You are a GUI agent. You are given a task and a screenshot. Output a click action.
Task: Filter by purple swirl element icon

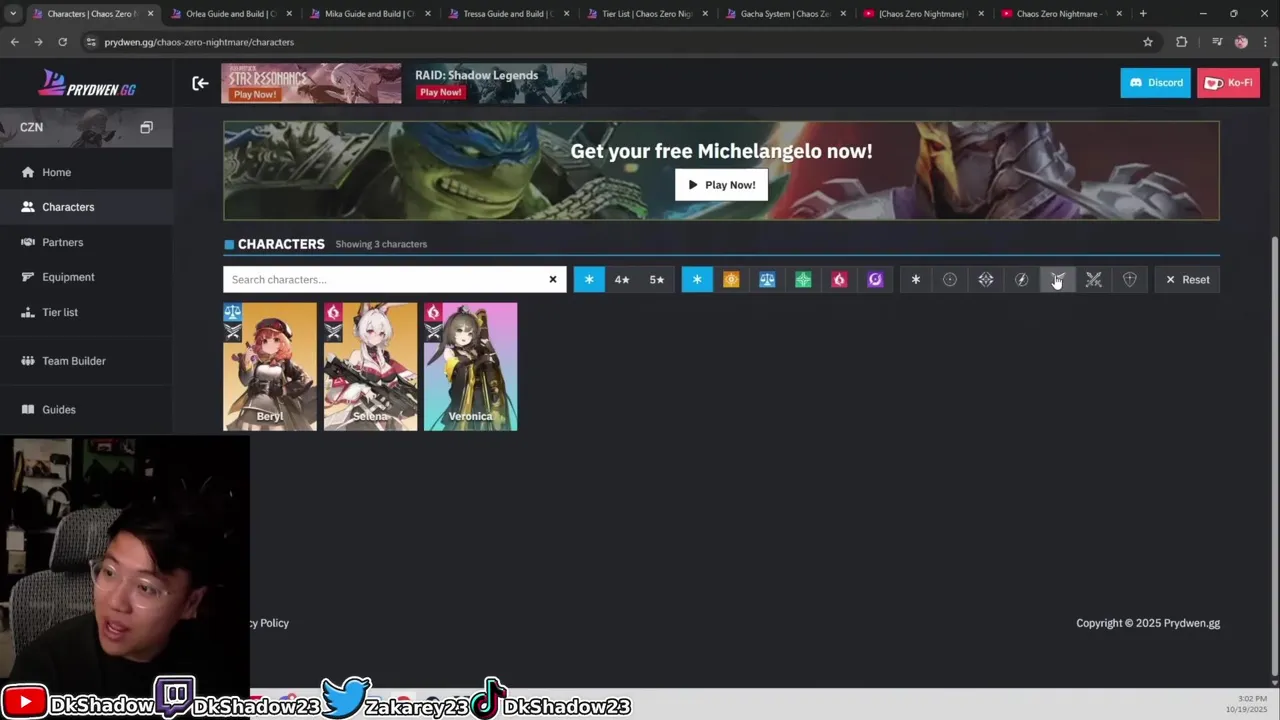tap(875, 280)
